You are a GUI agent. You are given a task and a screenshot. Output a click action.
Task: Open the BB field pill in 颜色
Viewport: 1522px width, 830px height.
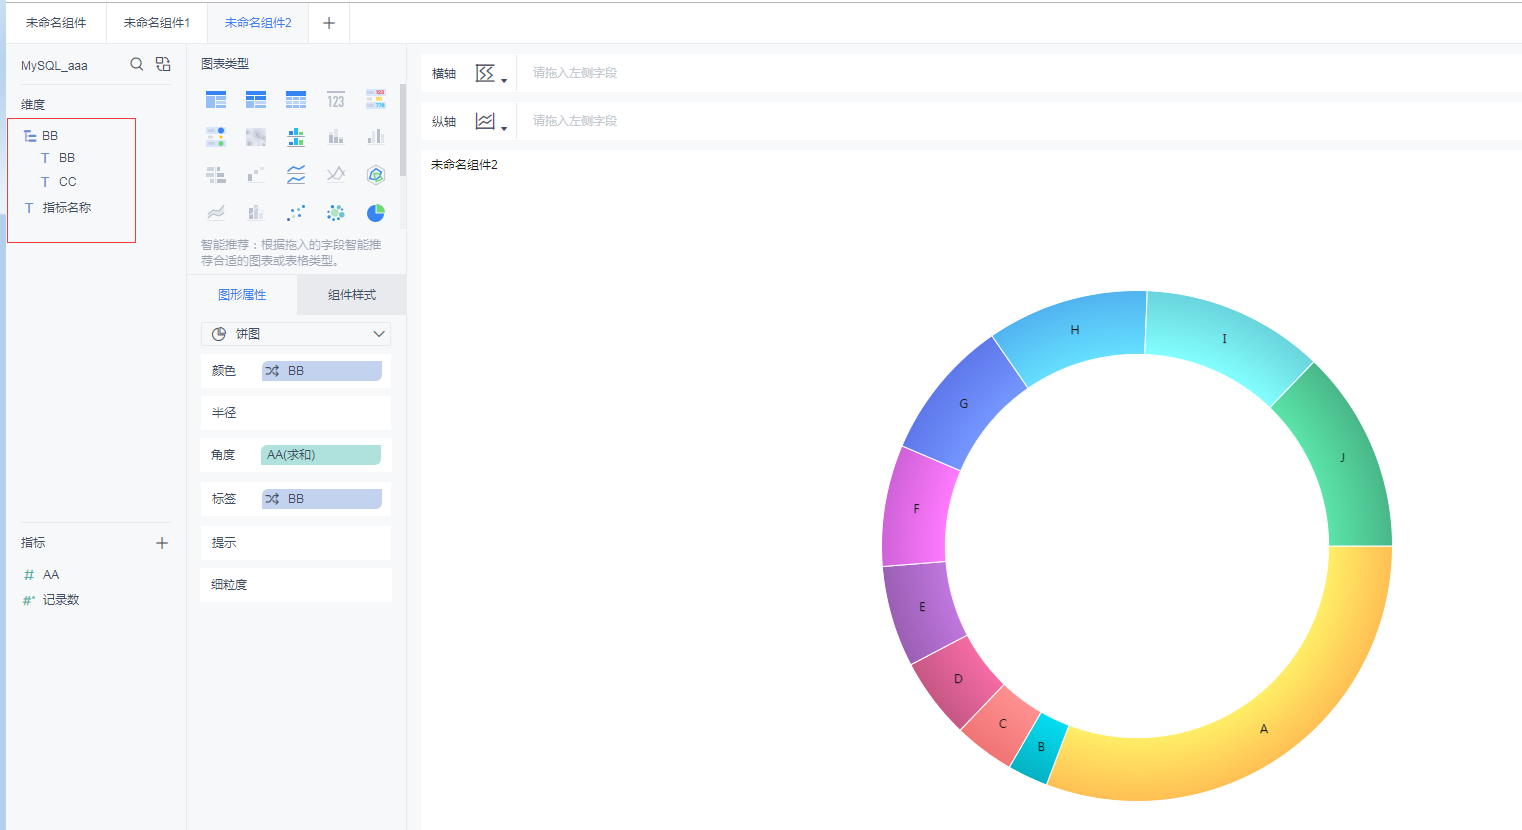pos(322,371)
